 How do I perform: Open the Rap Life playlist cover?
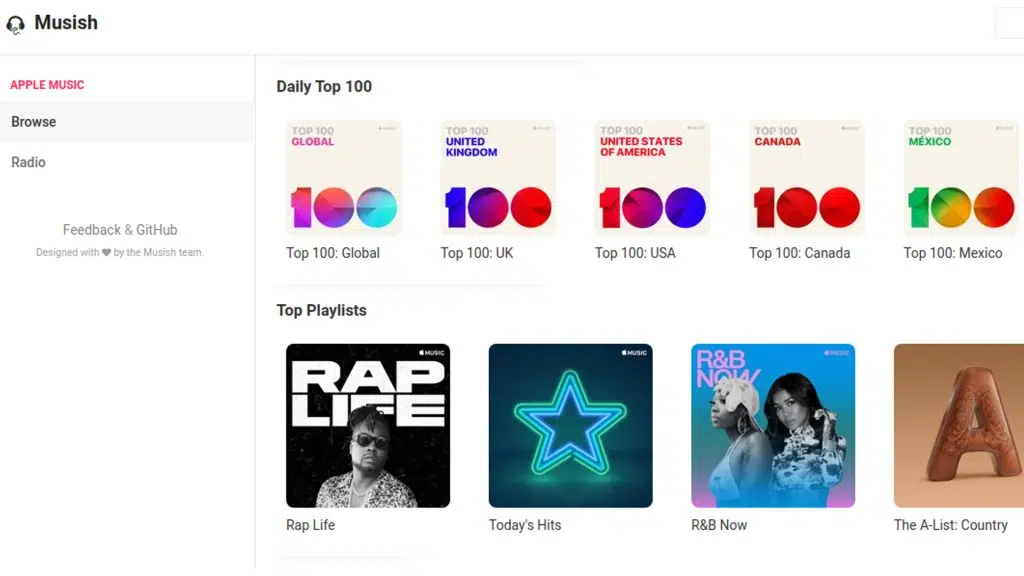tap(368, 425)
